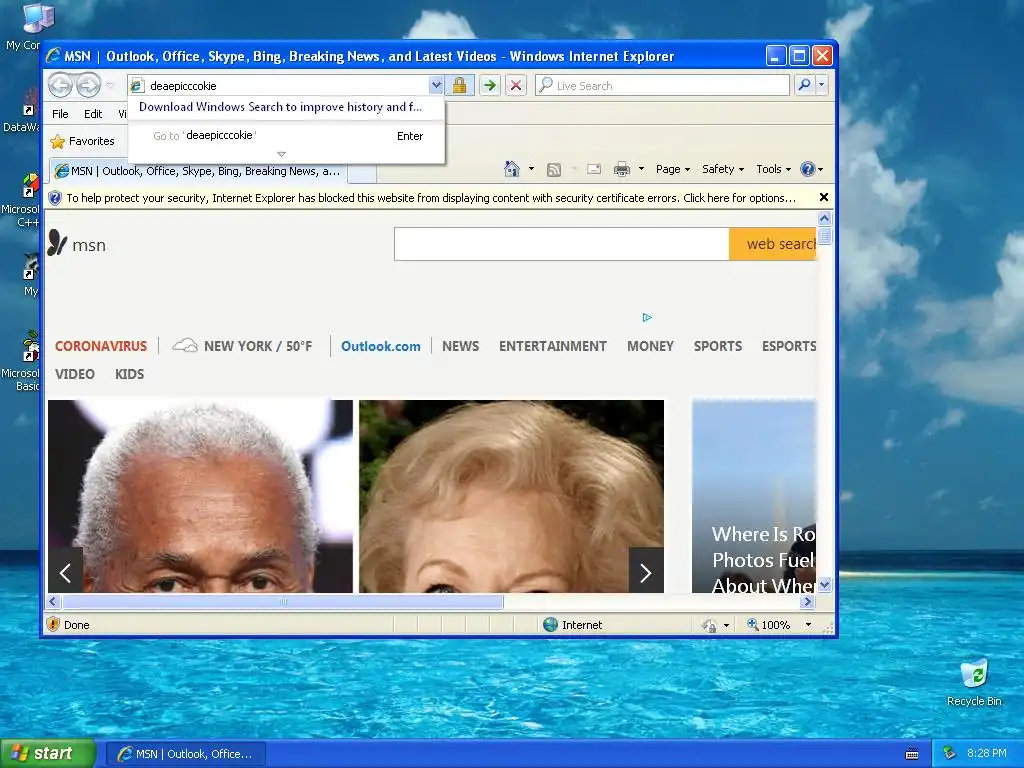Open the search provider dropdown arrow
1024x768 pixels.
pos(822,86)
